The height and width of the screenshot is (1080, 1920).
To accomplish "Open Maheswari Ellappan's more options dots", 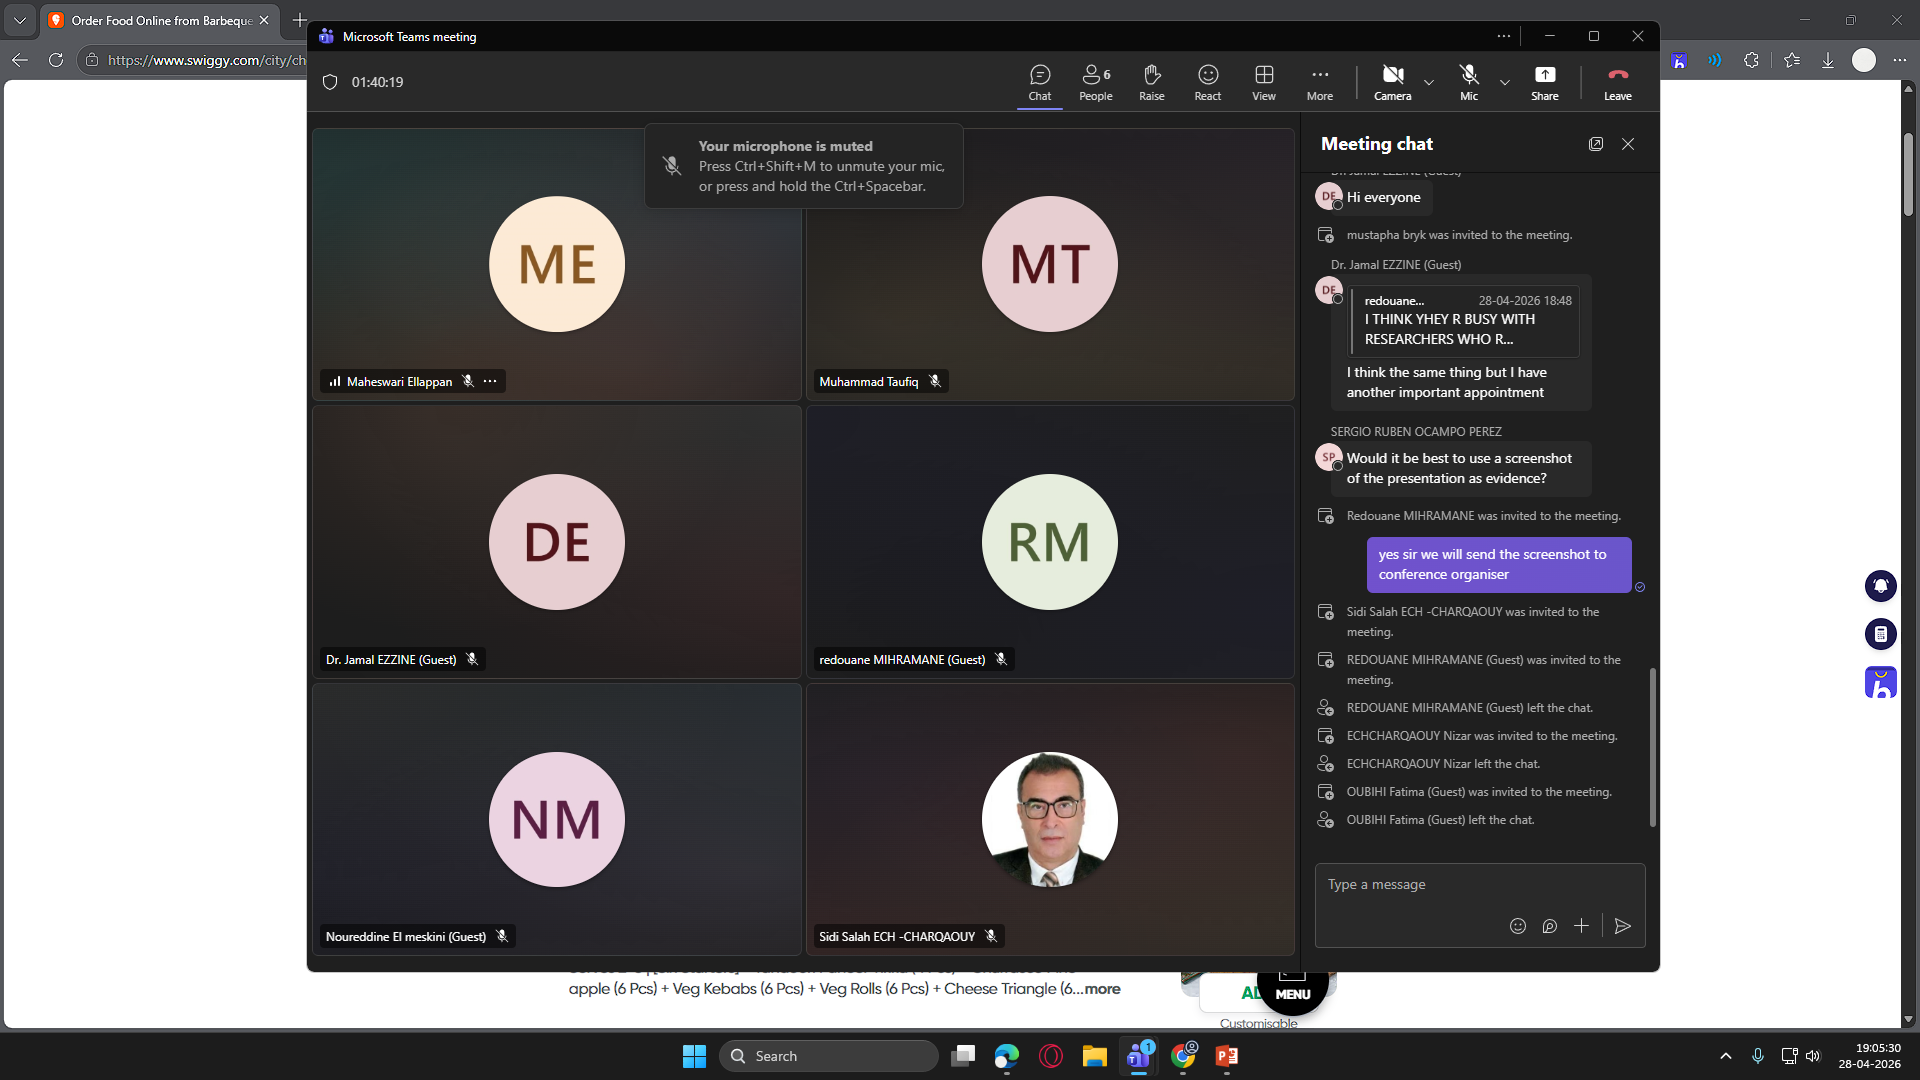I will pos(490,381).
